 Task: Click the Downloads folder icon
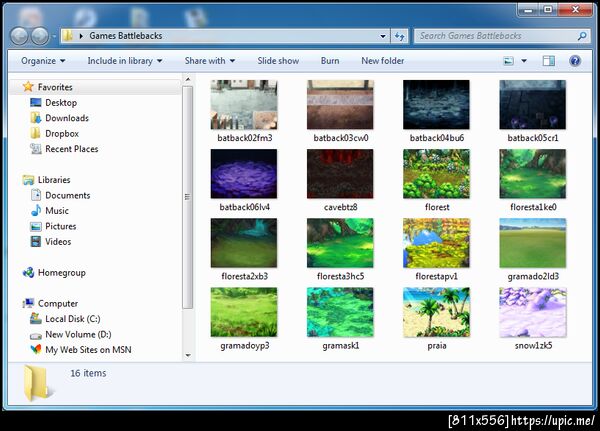click(36, 118)
